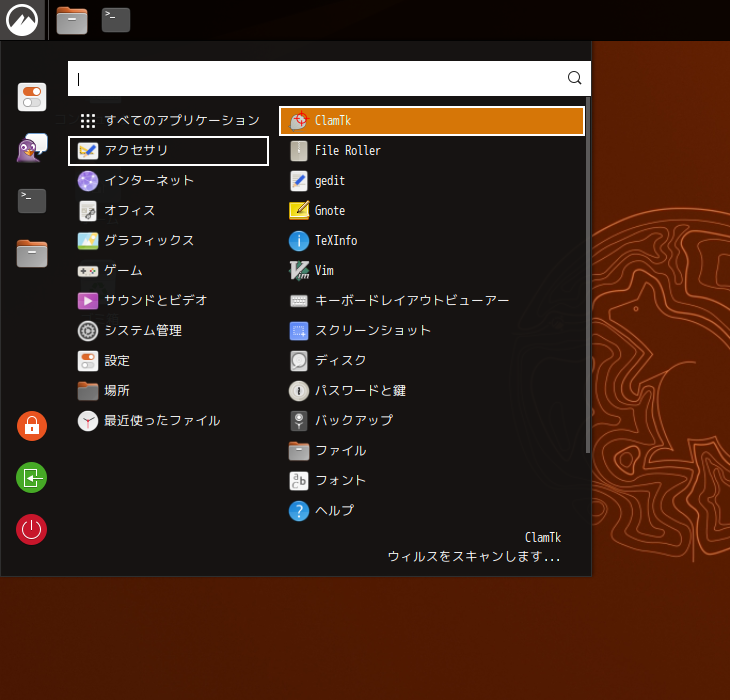This screenshot has height=700, width=730.
Task: Open キーボードレイアウトビューアー
Action: [432, 301]
